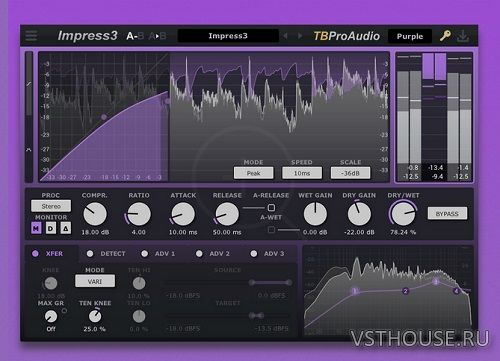Screen dimensions: 500x361
Task: Click the KNEE knob
Action: 51,283
